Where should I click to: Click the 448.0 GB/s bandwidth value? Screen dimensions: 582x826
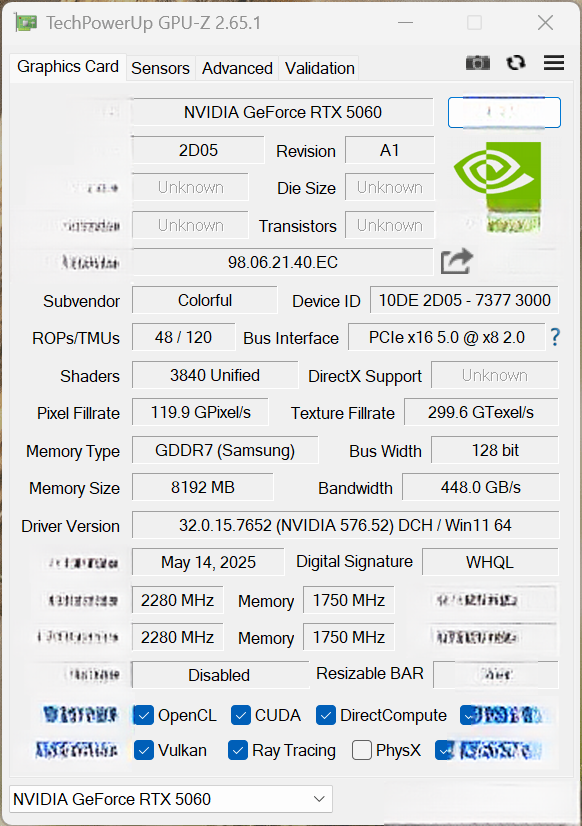[x=480, y=487]
